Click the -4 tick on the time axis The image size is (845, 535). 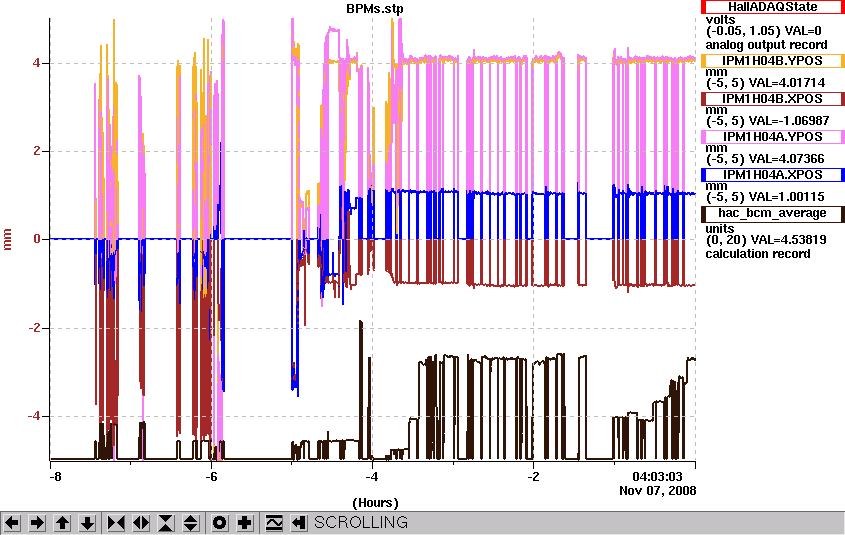[x=372, y=477]
